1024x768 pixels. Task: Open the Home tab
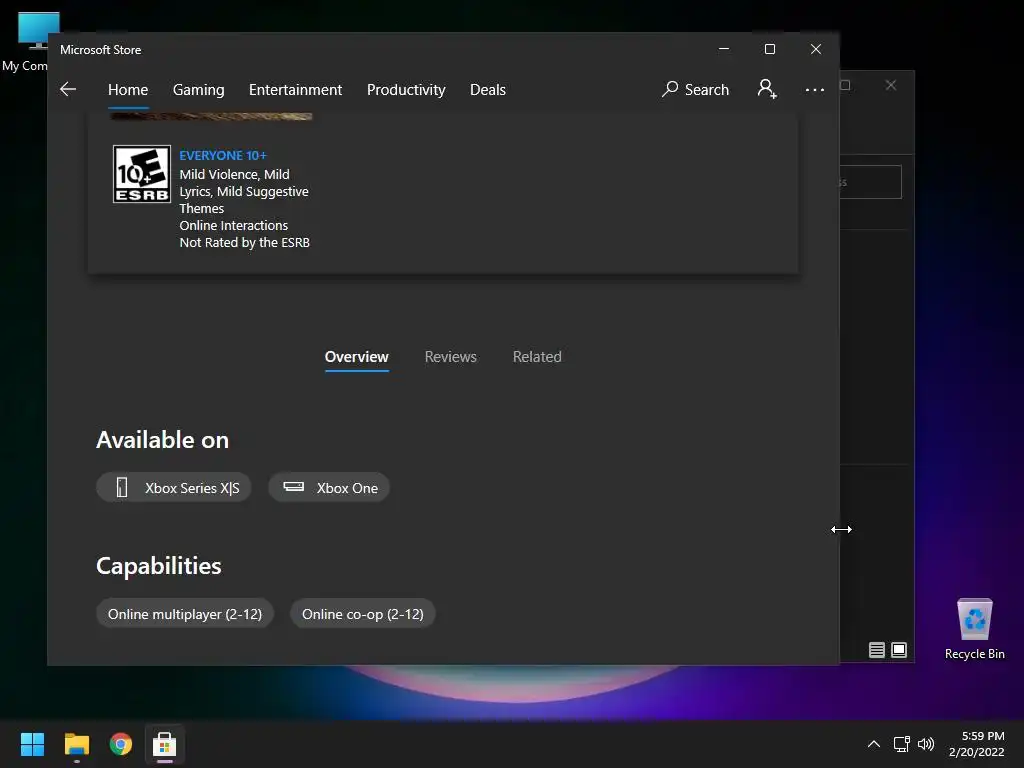pos(128,89)
